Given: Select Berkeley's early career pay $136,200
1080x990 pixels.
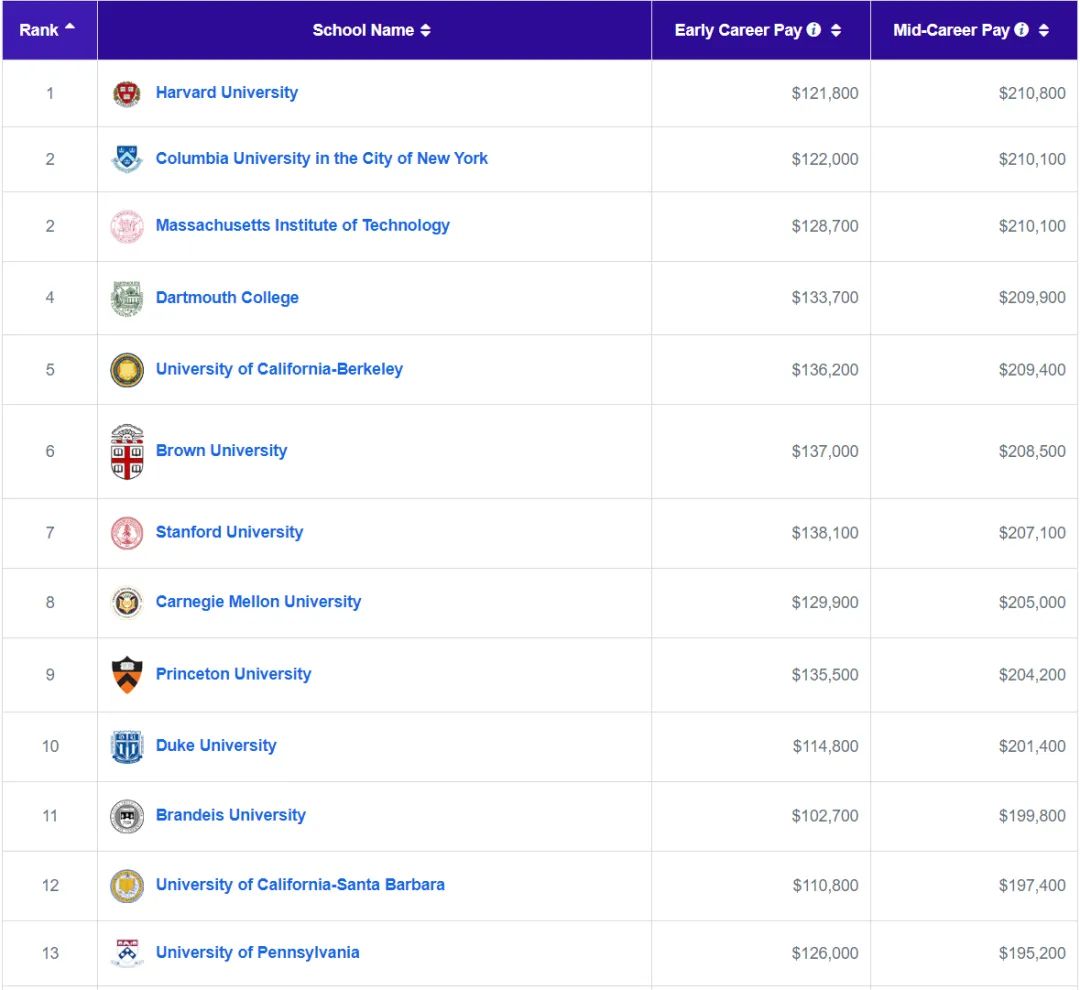Looking at the screenshot, I should pyautogui.click(x=824, y=370).
